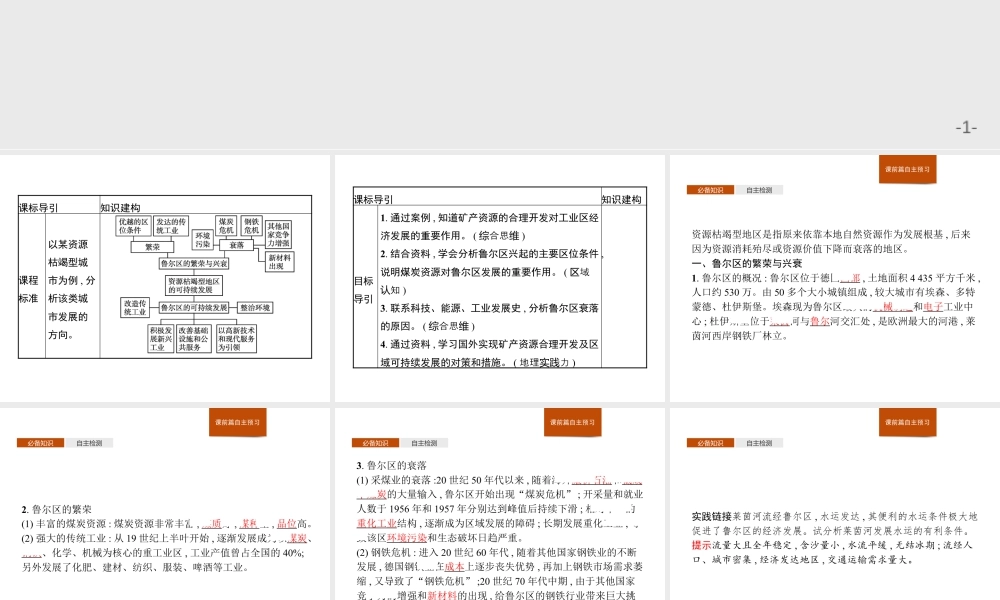
Task: Click the underlined 重化工业 text
Action: [x=375, y=524]
